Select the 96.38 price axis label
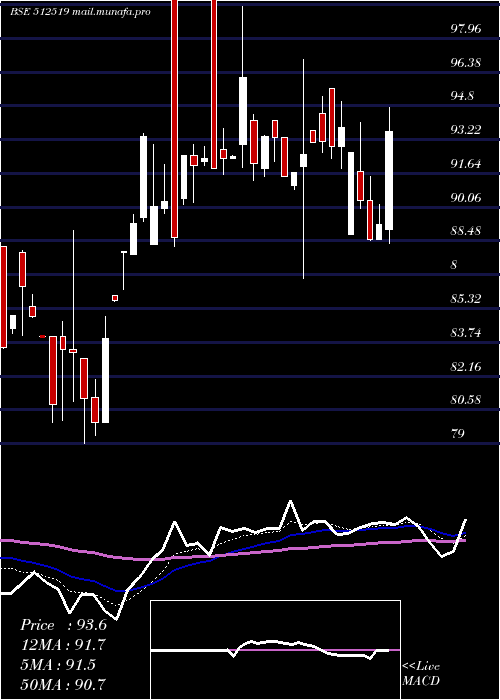 pos(466,63)
